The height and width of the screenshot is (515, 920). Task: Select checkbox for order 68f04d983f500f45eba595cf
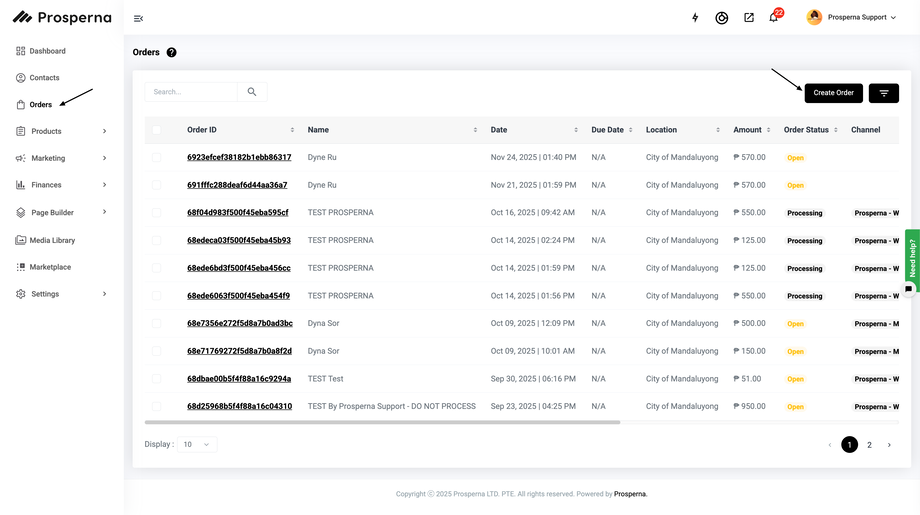(156, 213)
